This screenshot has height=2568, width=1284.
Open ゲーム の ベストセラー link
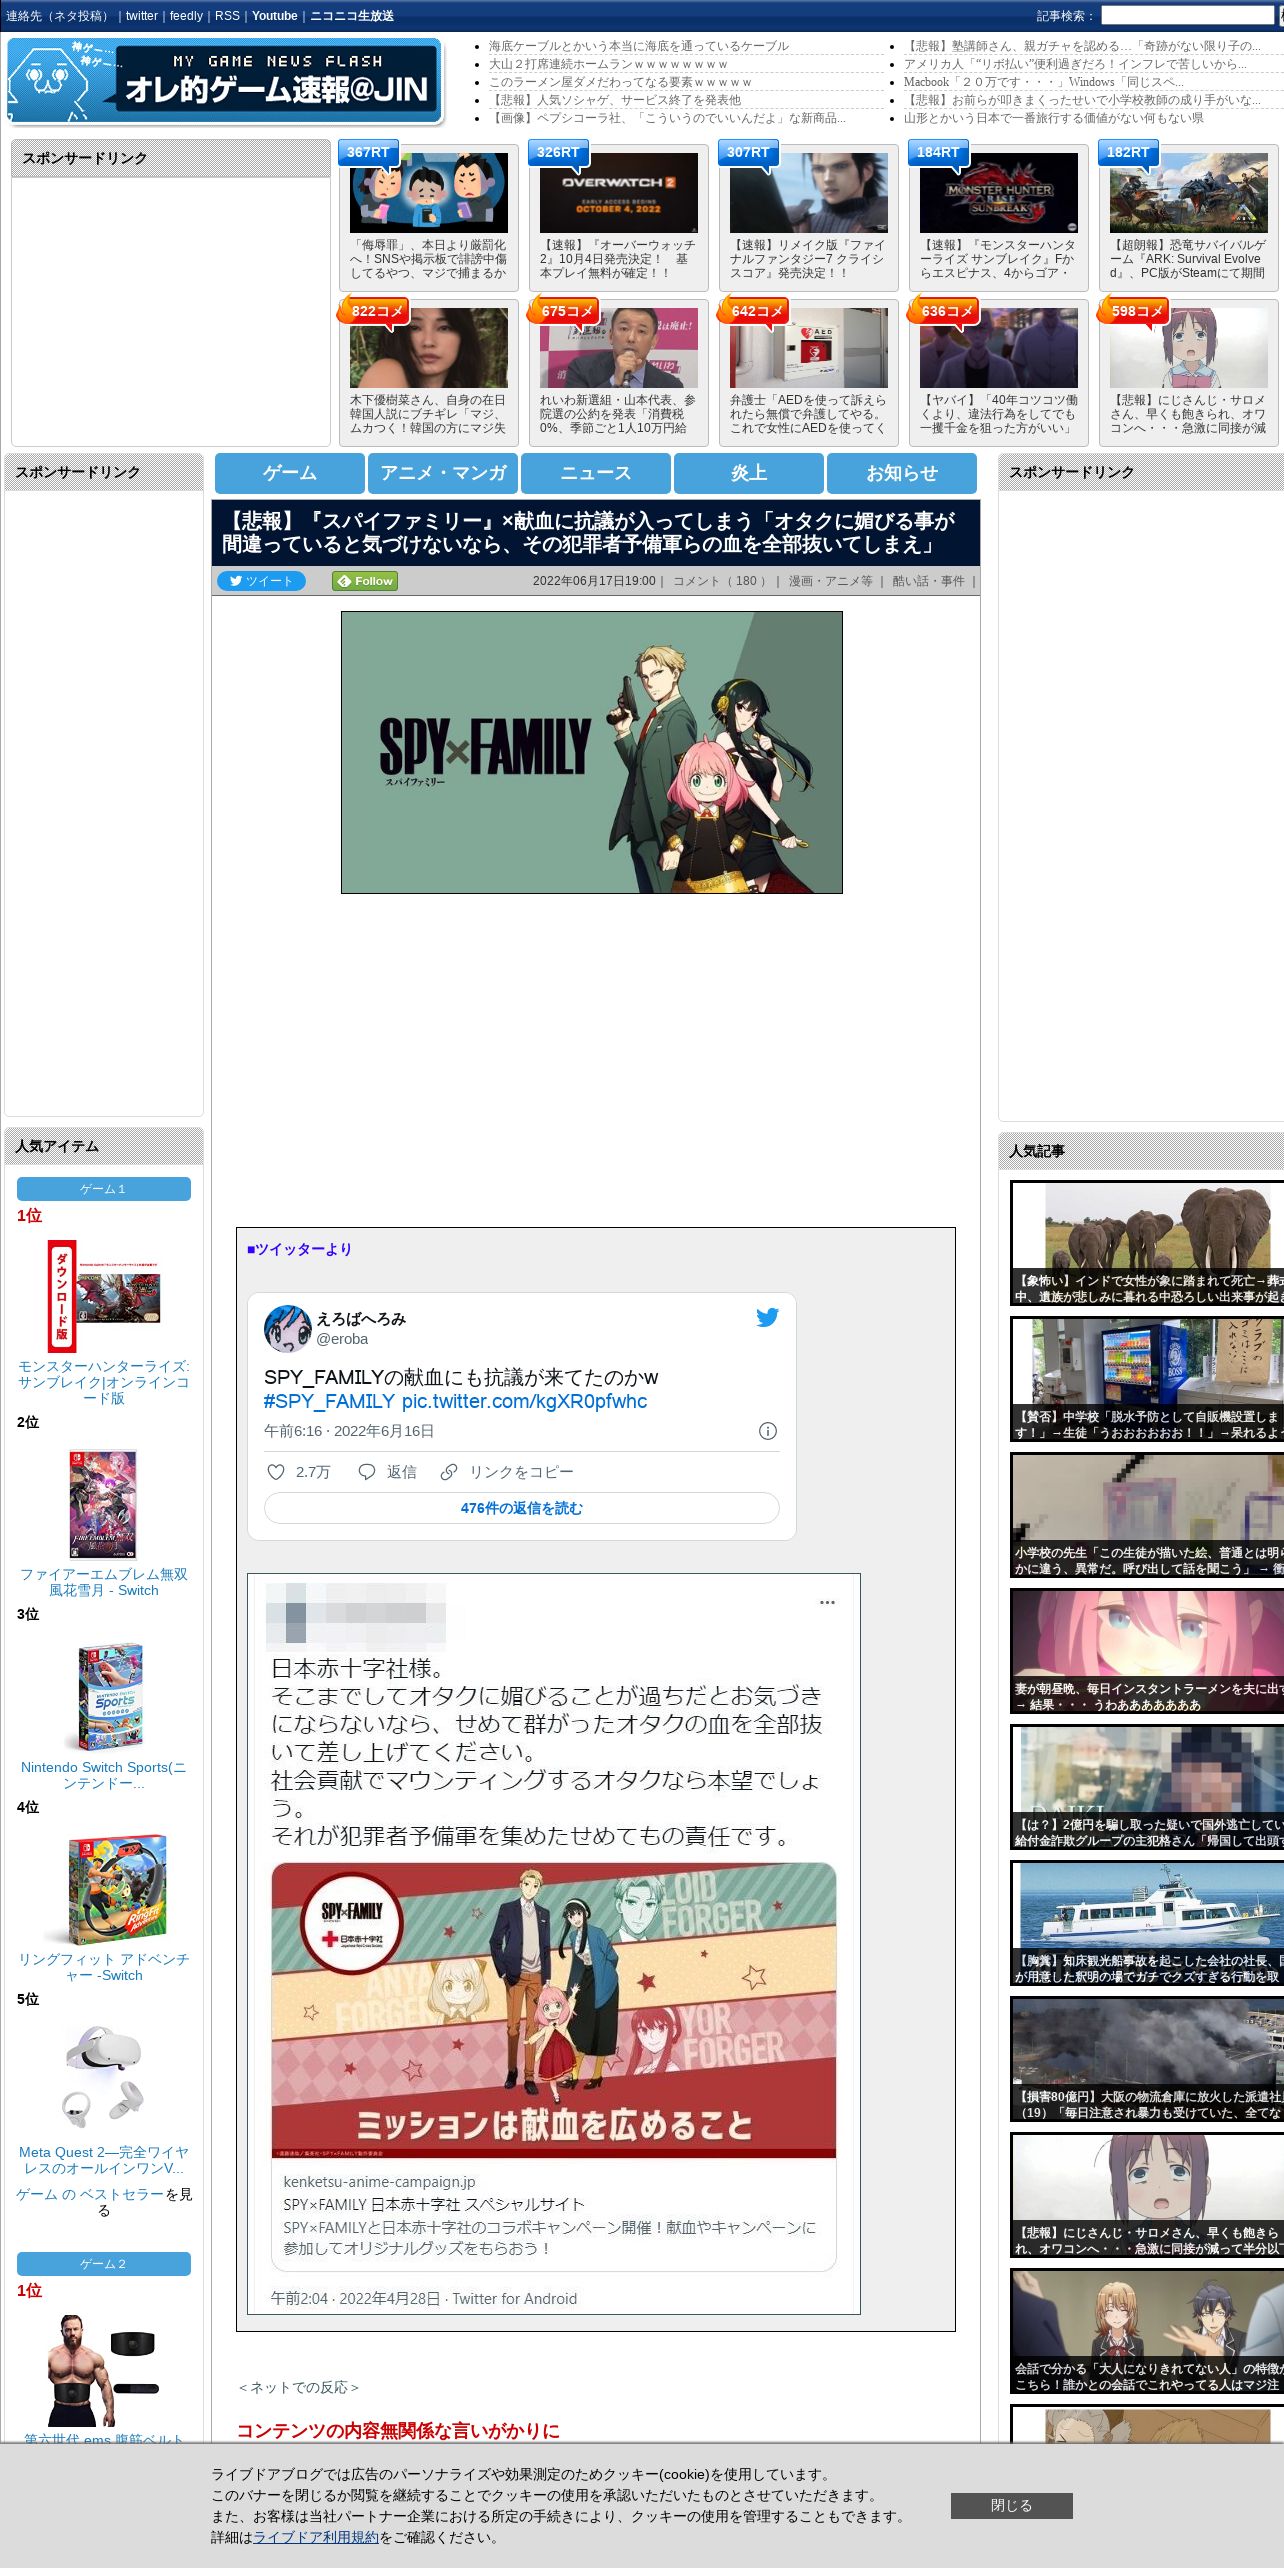(90, 2194)
